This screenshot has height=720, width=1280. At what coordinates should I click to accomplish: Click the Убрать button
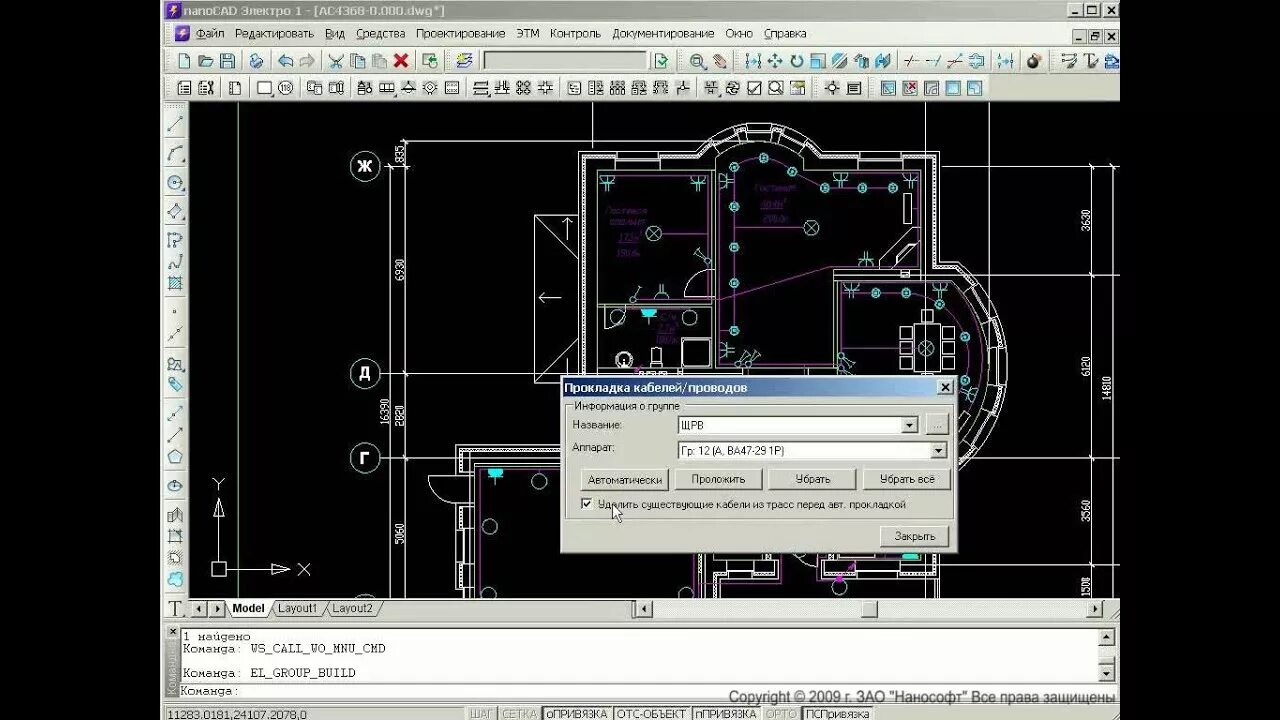click(813, 479)
